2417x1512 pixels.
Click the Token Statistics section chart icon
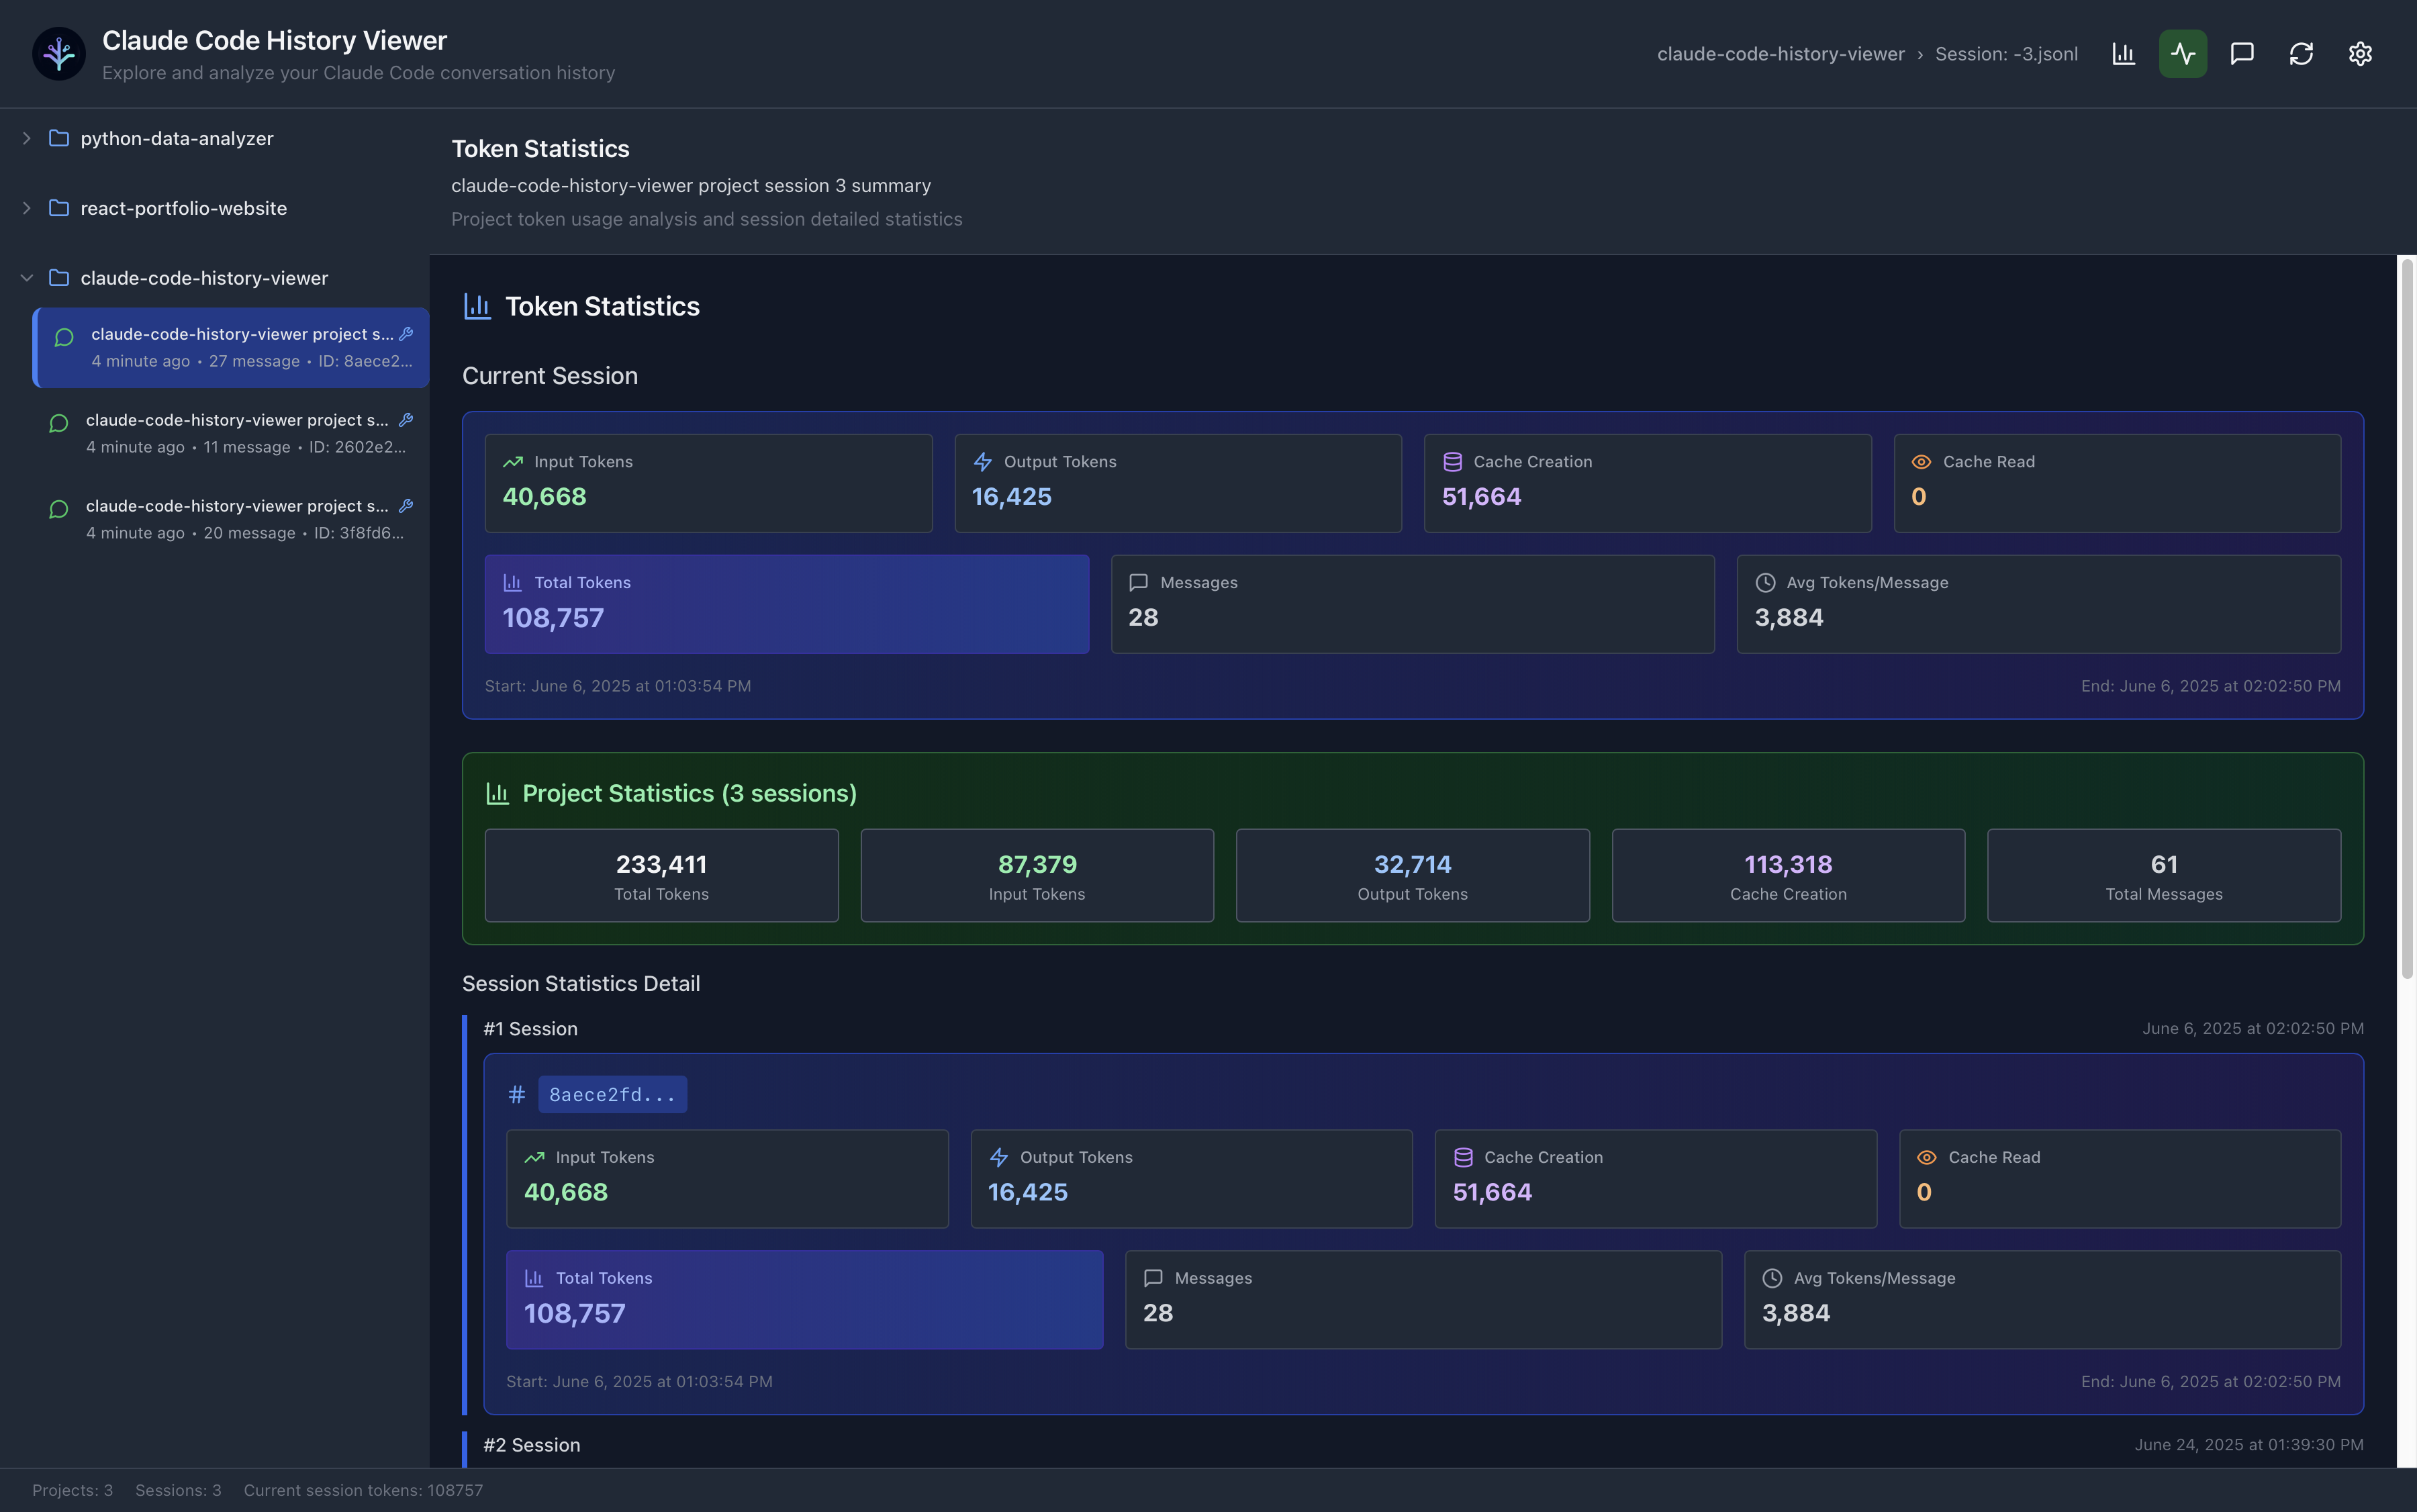click(x=477, y=306)
